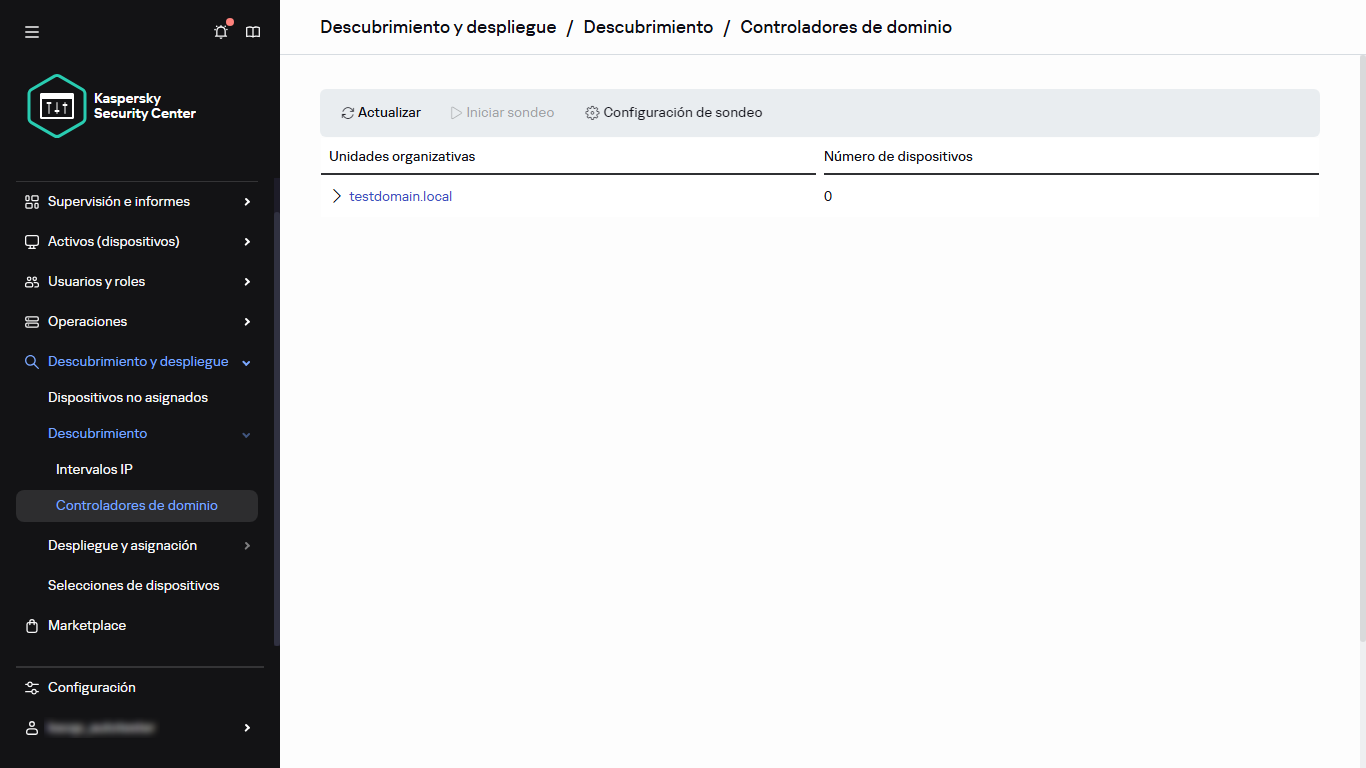Expand Operaciones submenu arrow
The width and height of the screenshot is (1366, 768).
click(247, 322)
